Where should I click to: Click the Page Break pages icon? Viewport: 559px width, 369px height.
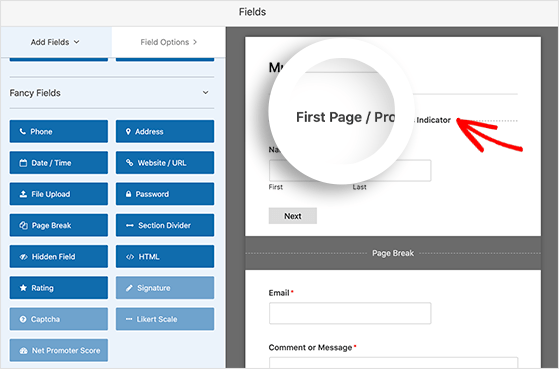point(23,225)
